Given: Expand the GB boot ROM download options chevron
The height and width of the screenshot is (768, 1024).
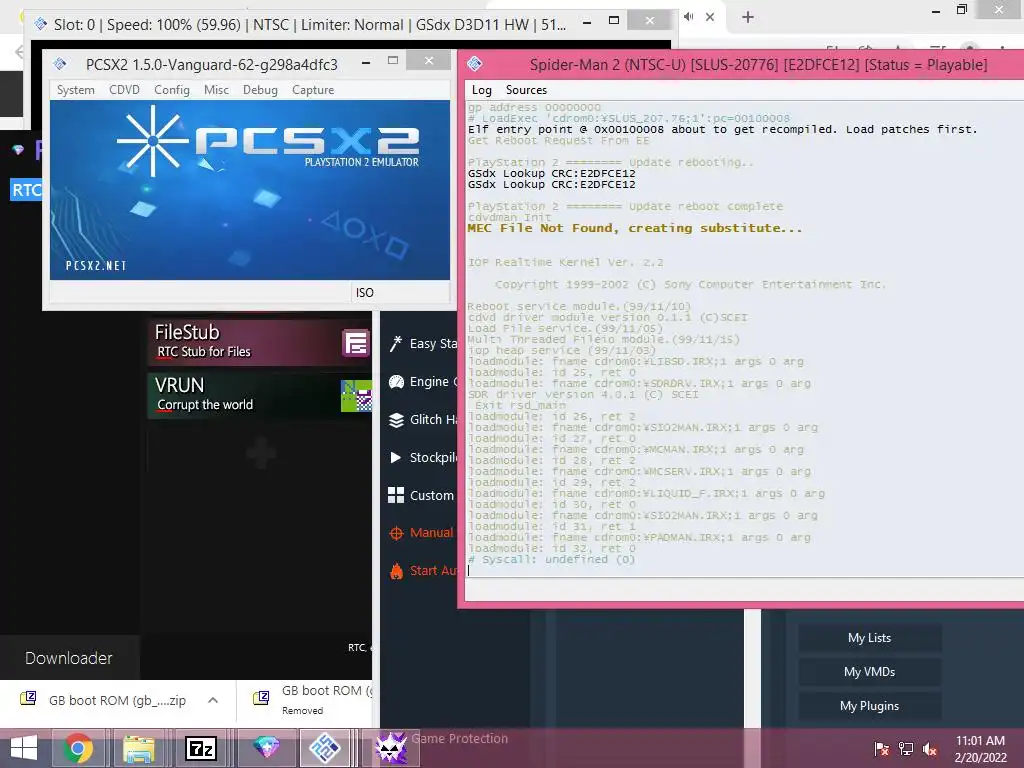Looking at the screenshot, I should tap(213, 700).
